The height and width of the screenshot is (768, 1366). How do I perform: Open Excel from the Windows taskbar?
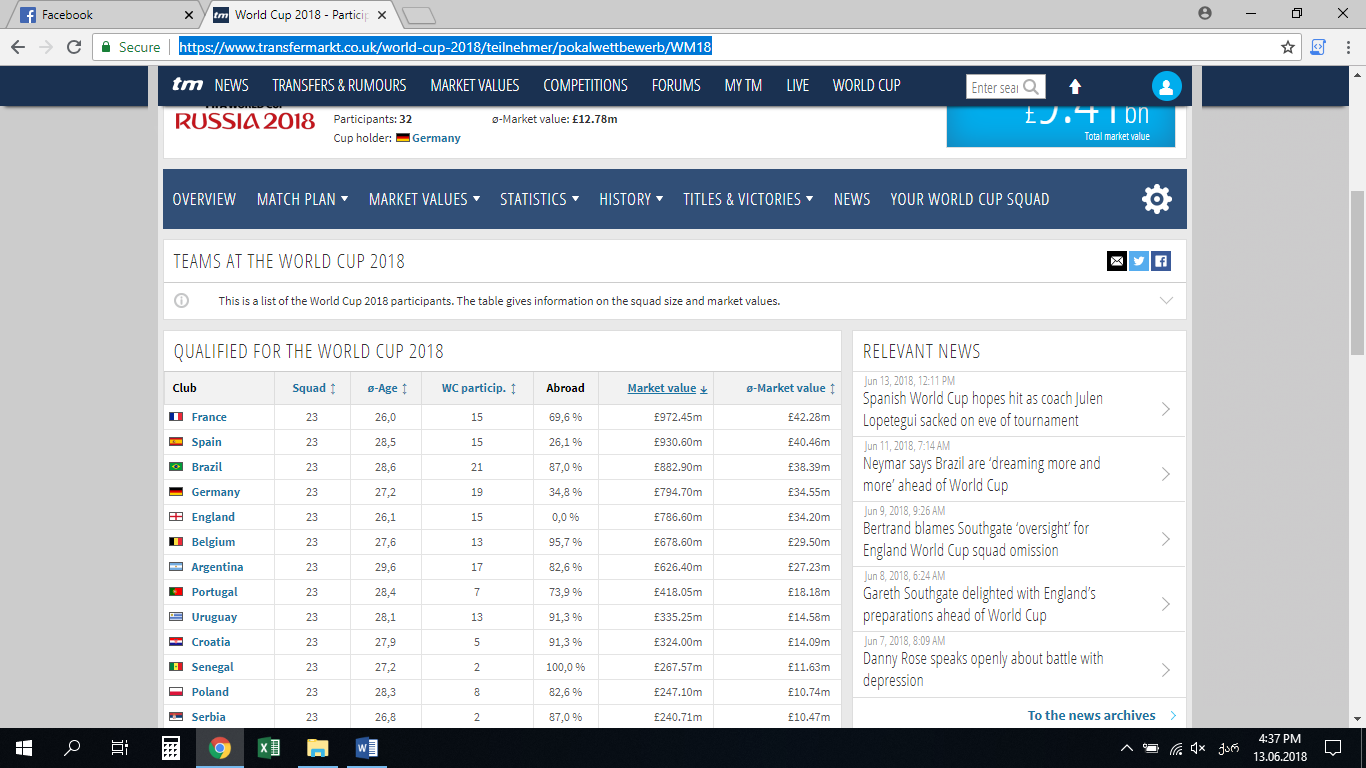point(268,747)
